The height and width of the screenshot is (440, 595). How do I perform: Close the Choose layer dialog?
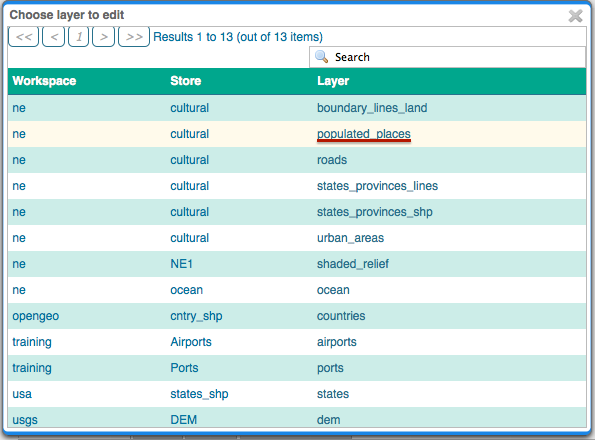coord(575,16)
